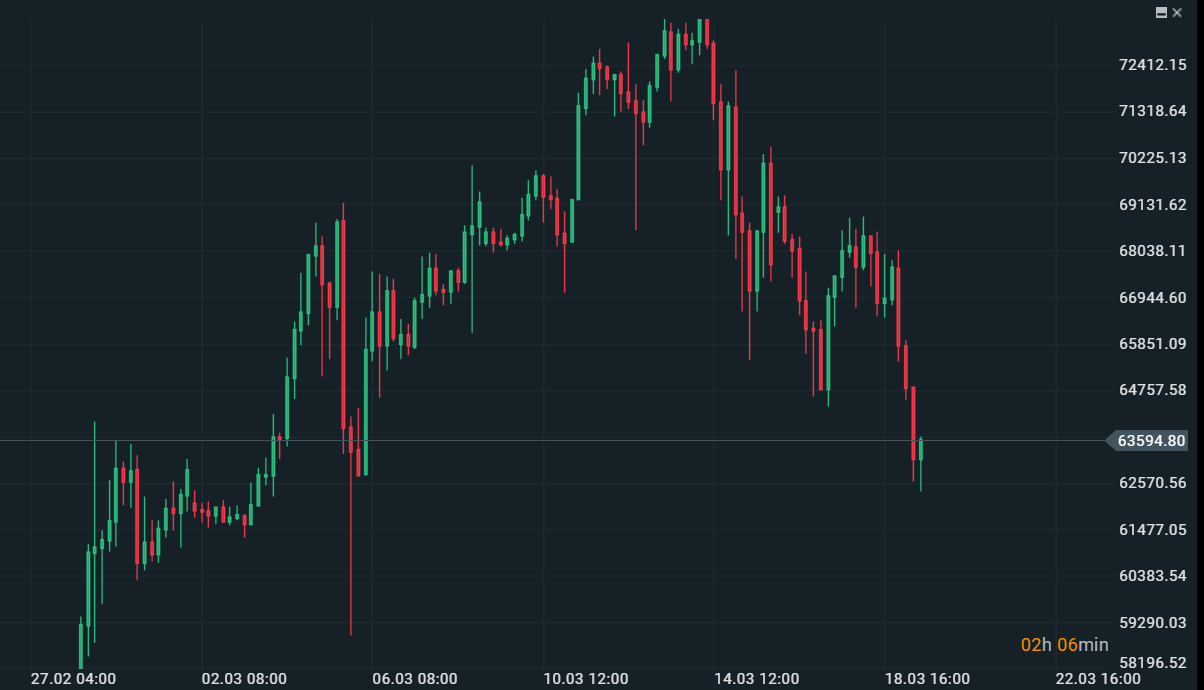The image size is (1204, 690).
Task: Click the 69131.62 price level label
Action: 1152,205
